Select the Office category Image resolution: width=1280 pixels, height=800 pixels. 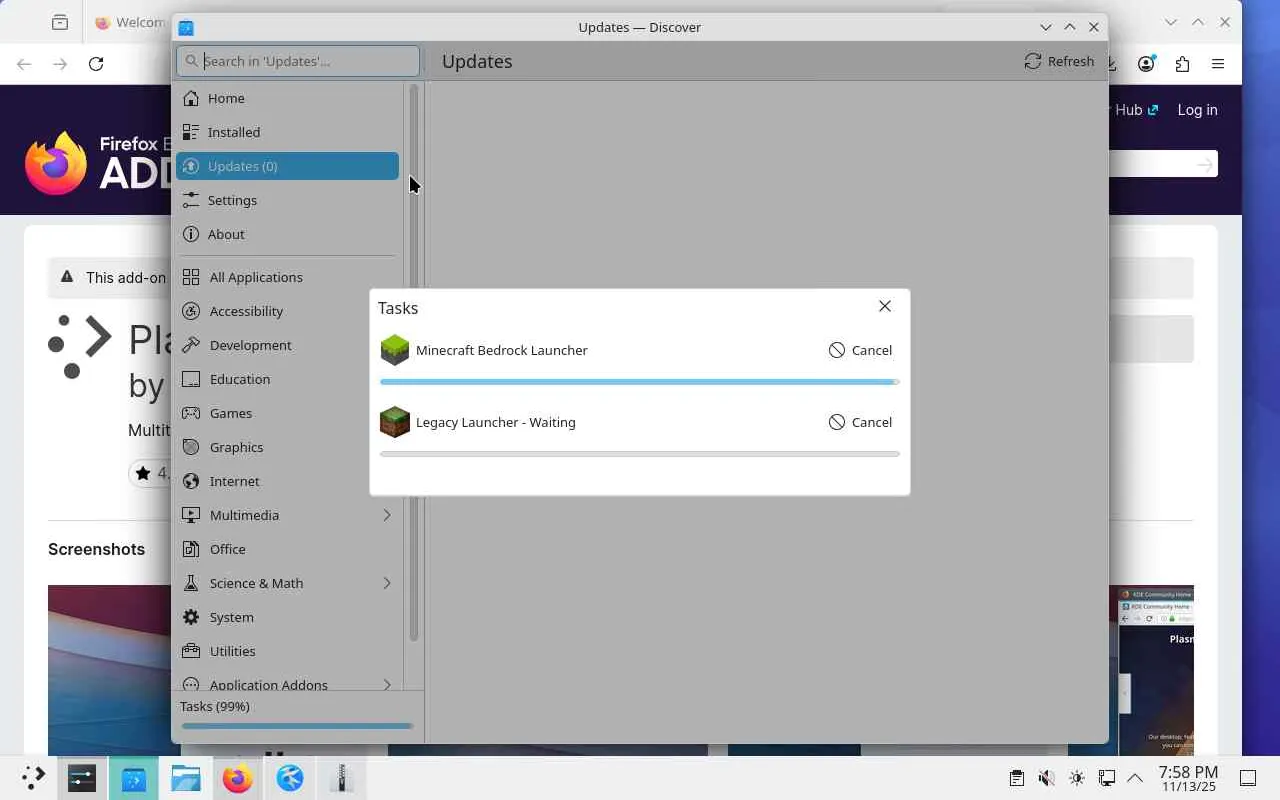[x=287, y=549]
